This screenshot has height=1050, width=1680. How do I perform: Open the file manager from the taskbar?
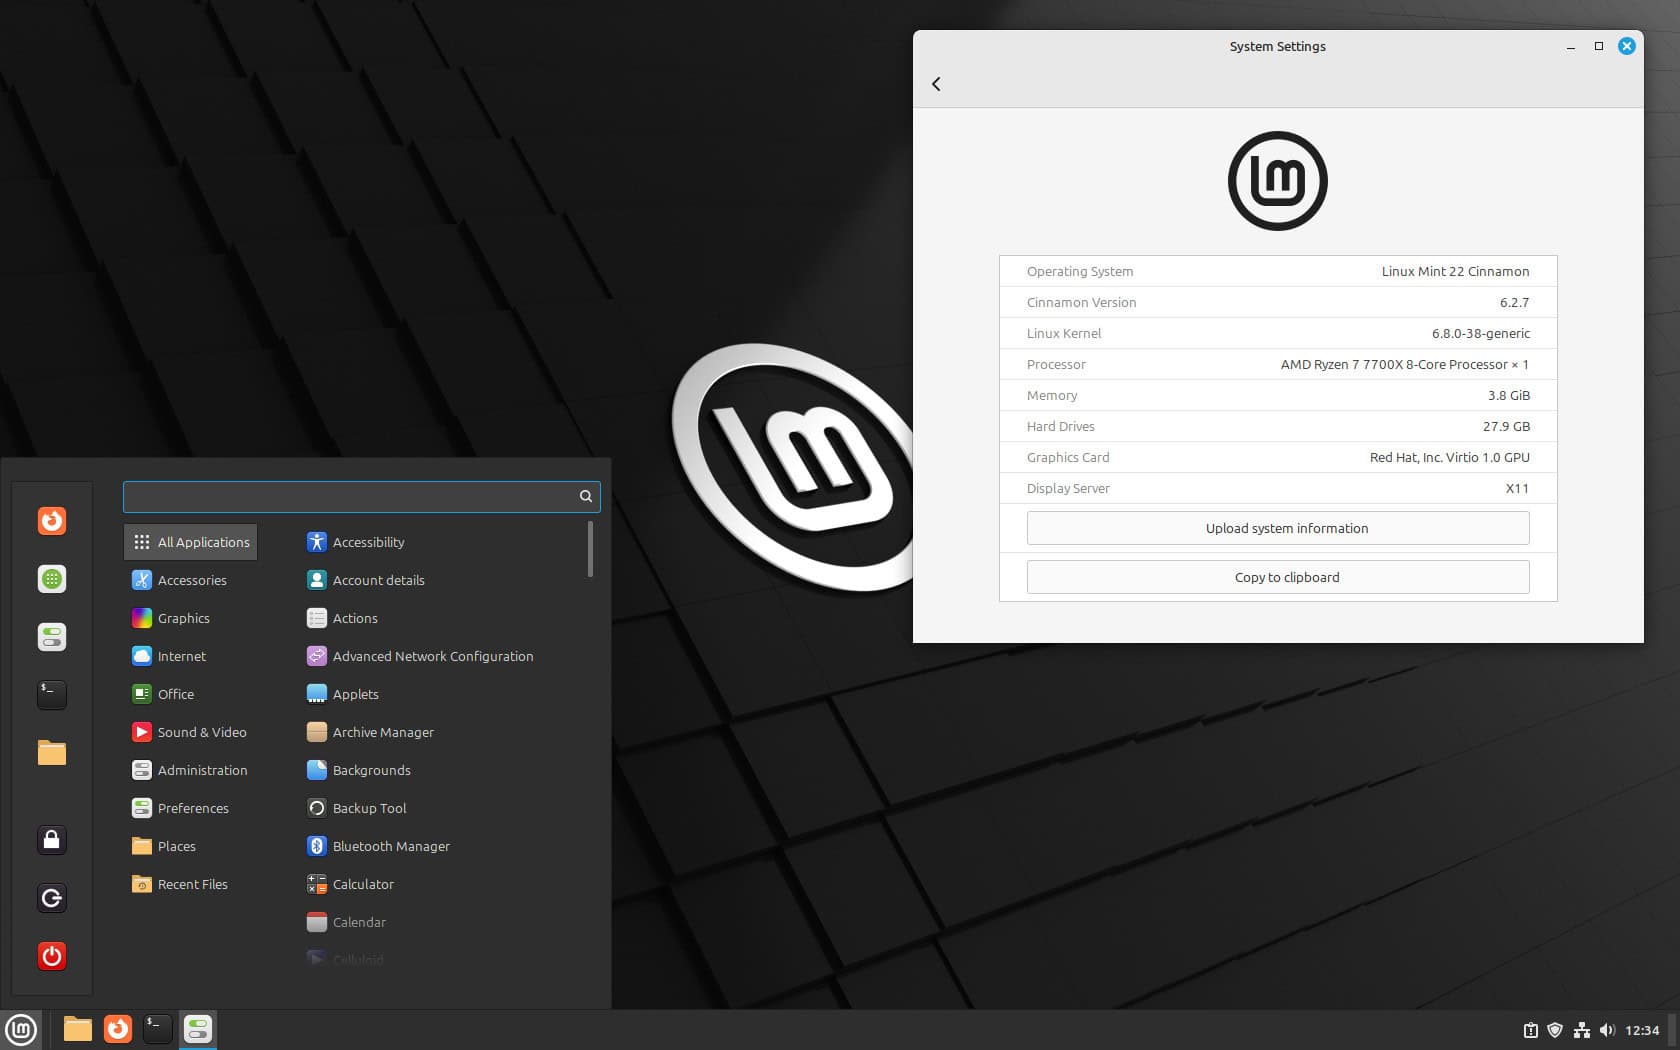pos(76,1029)
